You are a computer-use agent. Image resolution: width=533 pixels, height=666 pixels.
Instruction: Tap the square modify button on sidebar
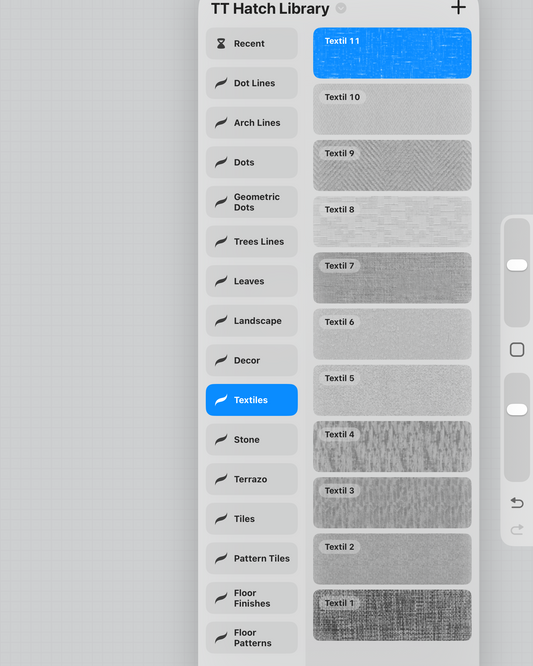tap(517, 350)
